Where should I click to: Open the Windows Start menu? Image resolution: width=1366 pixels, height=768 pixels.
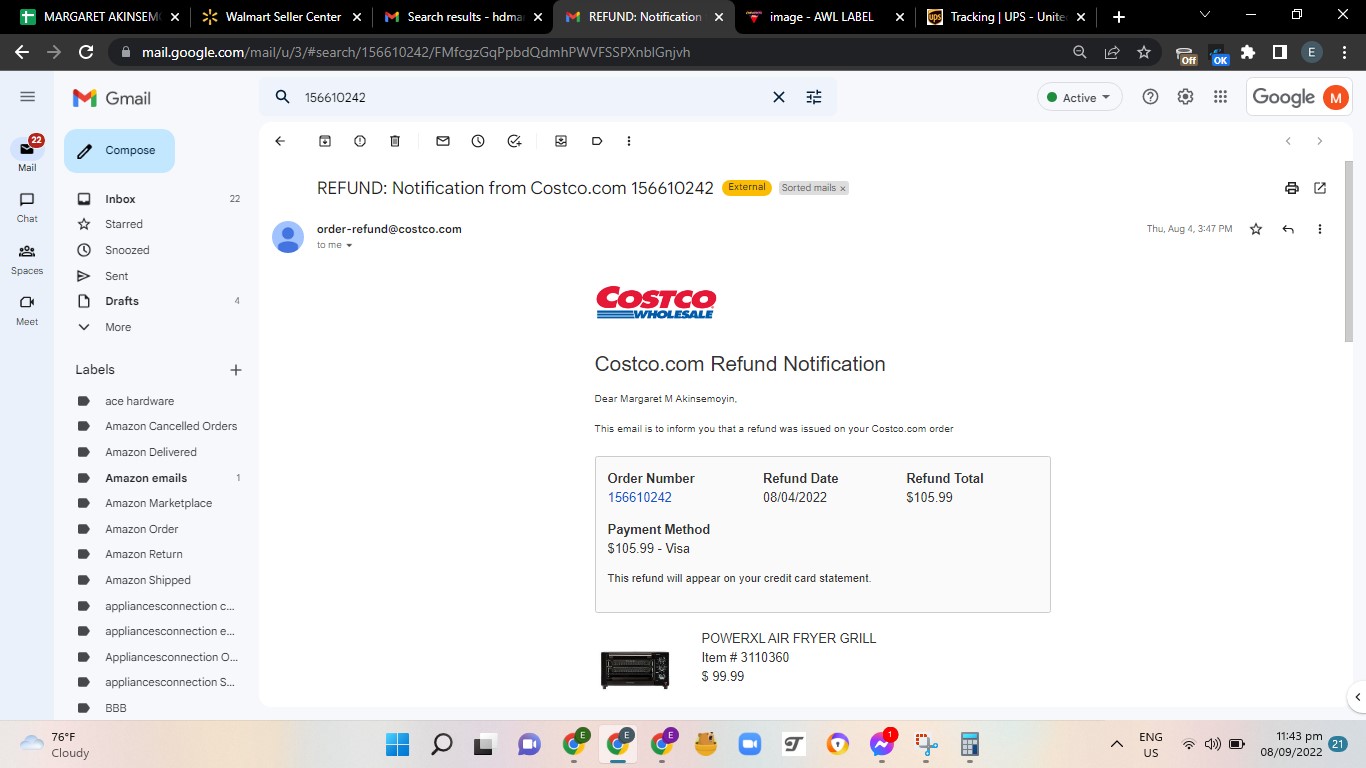pyautogui.click(x=397, y=744)
